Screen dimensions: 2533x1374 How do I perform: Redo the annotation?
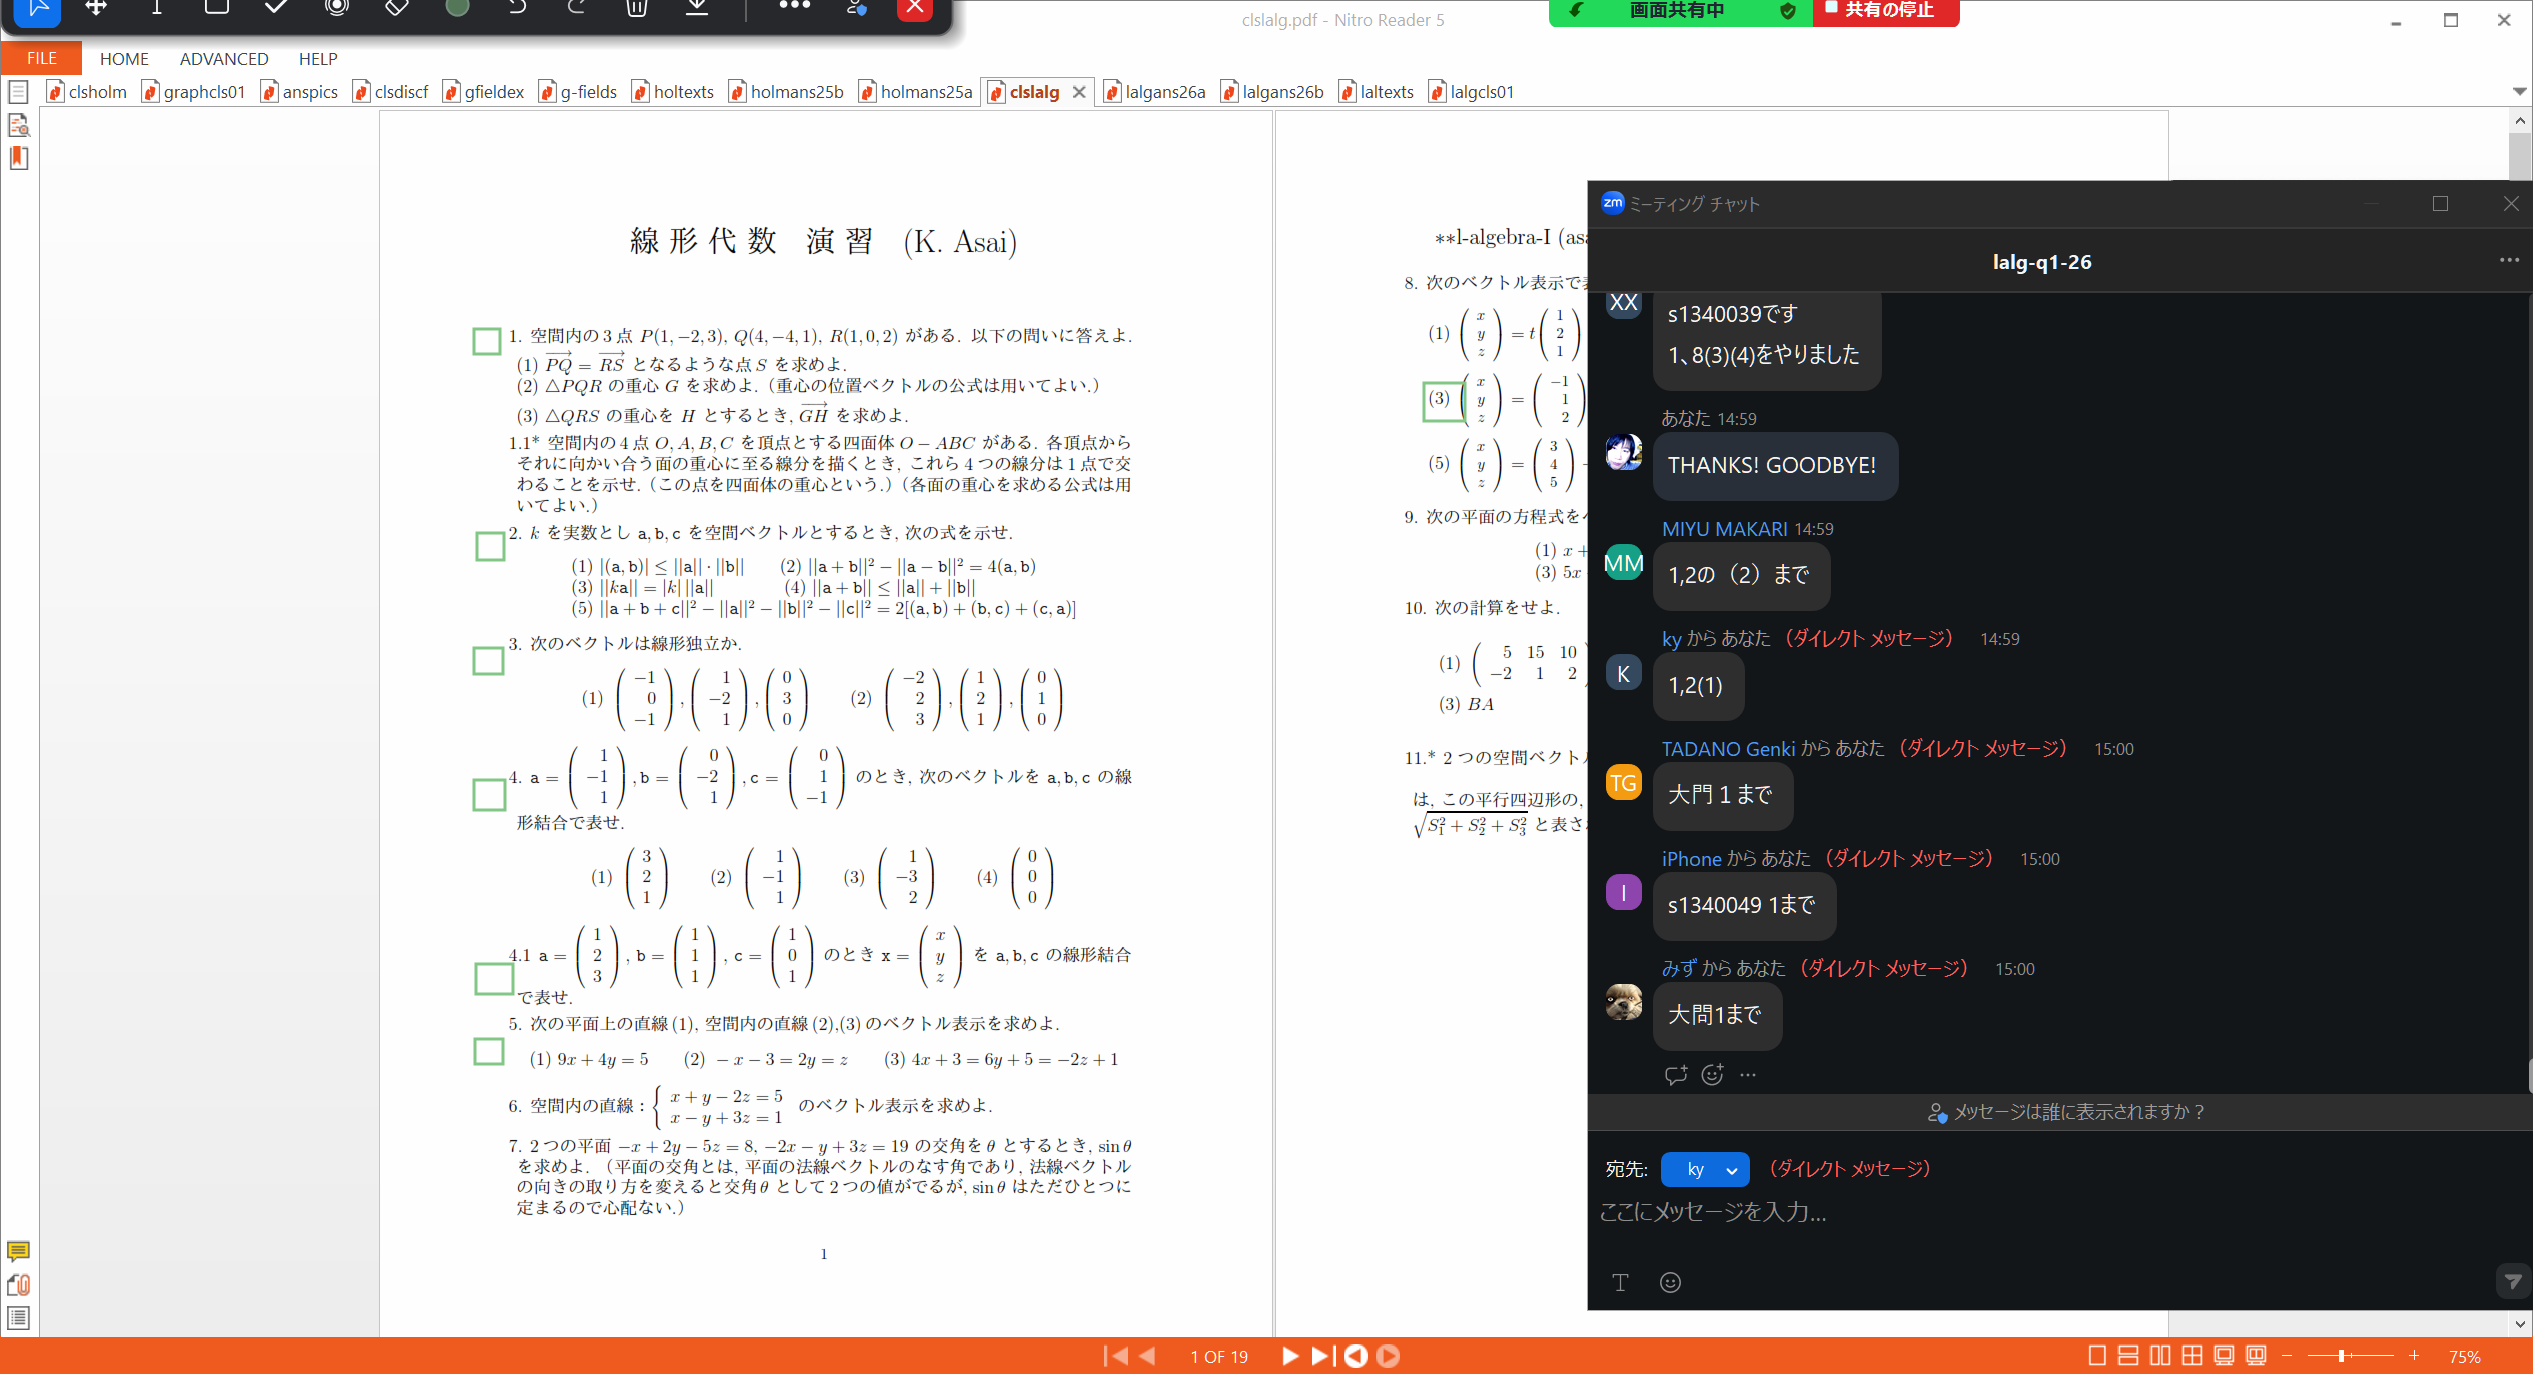[x=577, y=8]
